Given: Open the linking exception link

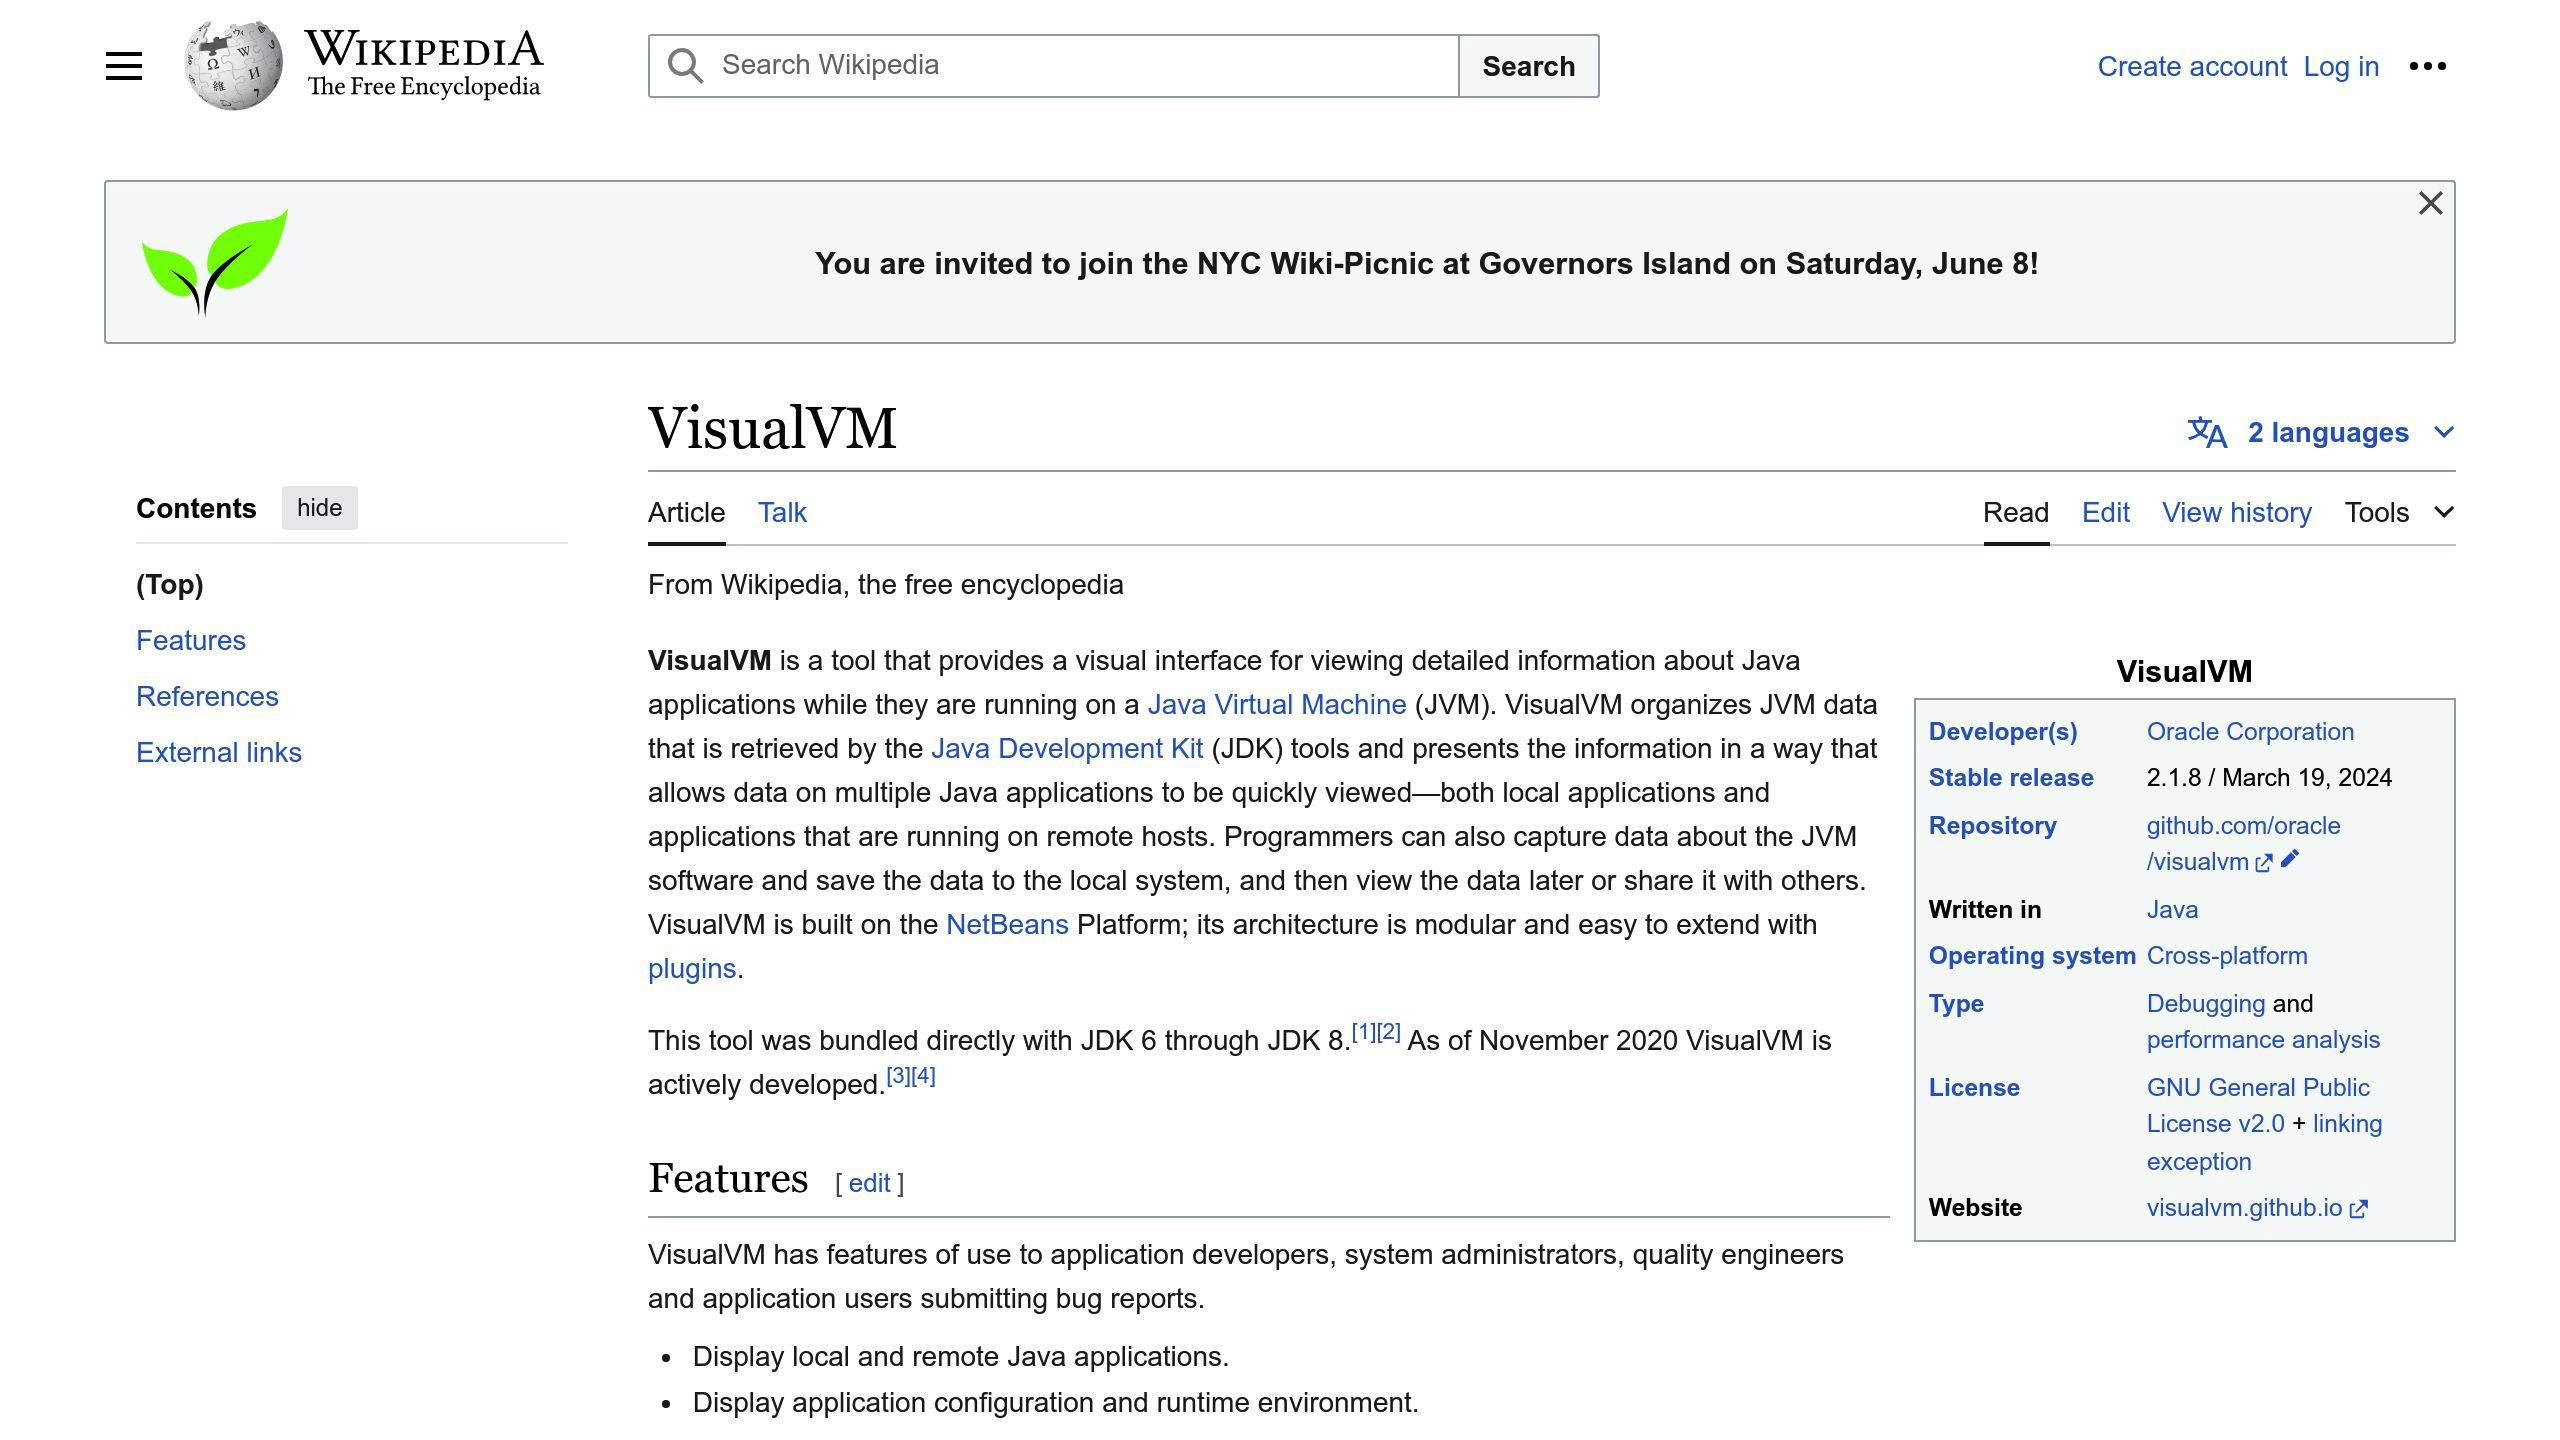Looking at the screenshot, I should click(x=2347, y=1124).
